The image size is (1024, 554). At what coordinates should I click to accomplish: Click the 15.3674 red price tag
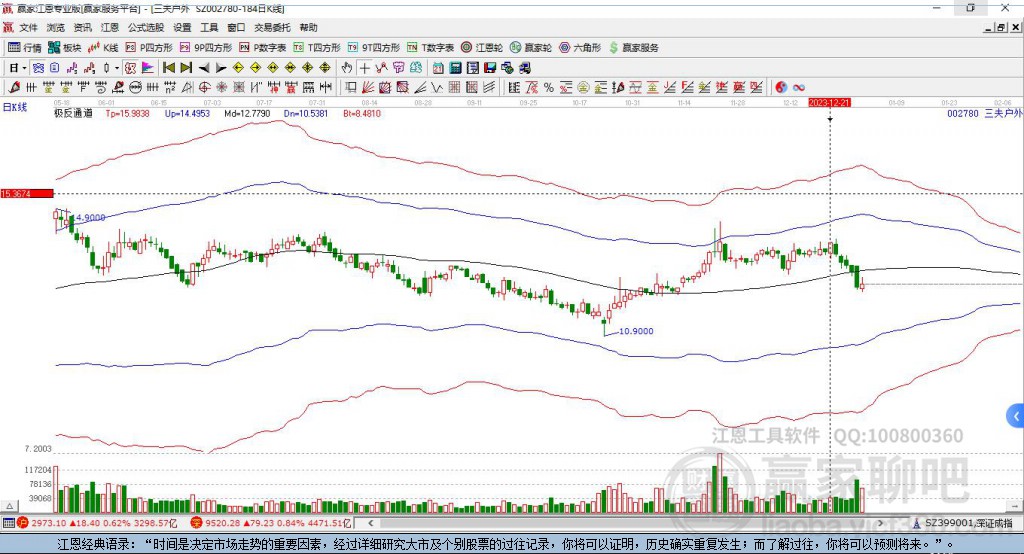pos(27,194)
